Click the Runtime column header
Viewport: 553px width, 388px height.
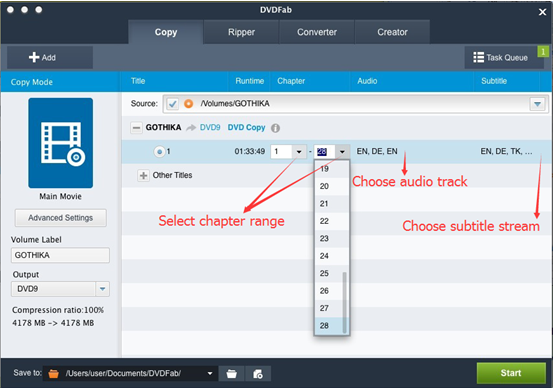250,81
